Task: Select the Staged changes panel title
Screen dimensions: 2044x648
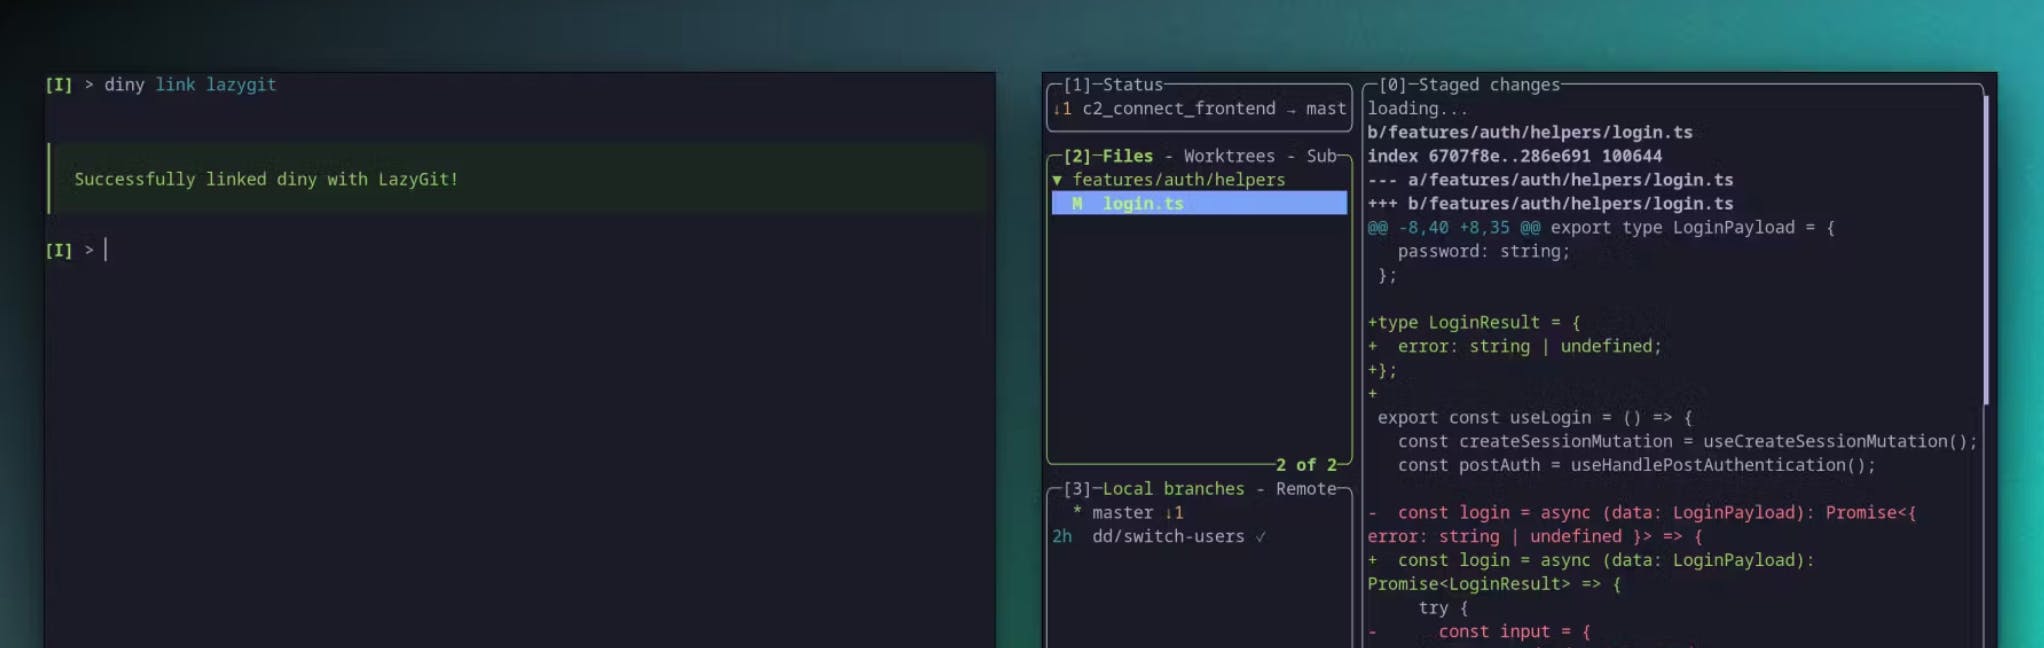Action: coord(1488,85)
